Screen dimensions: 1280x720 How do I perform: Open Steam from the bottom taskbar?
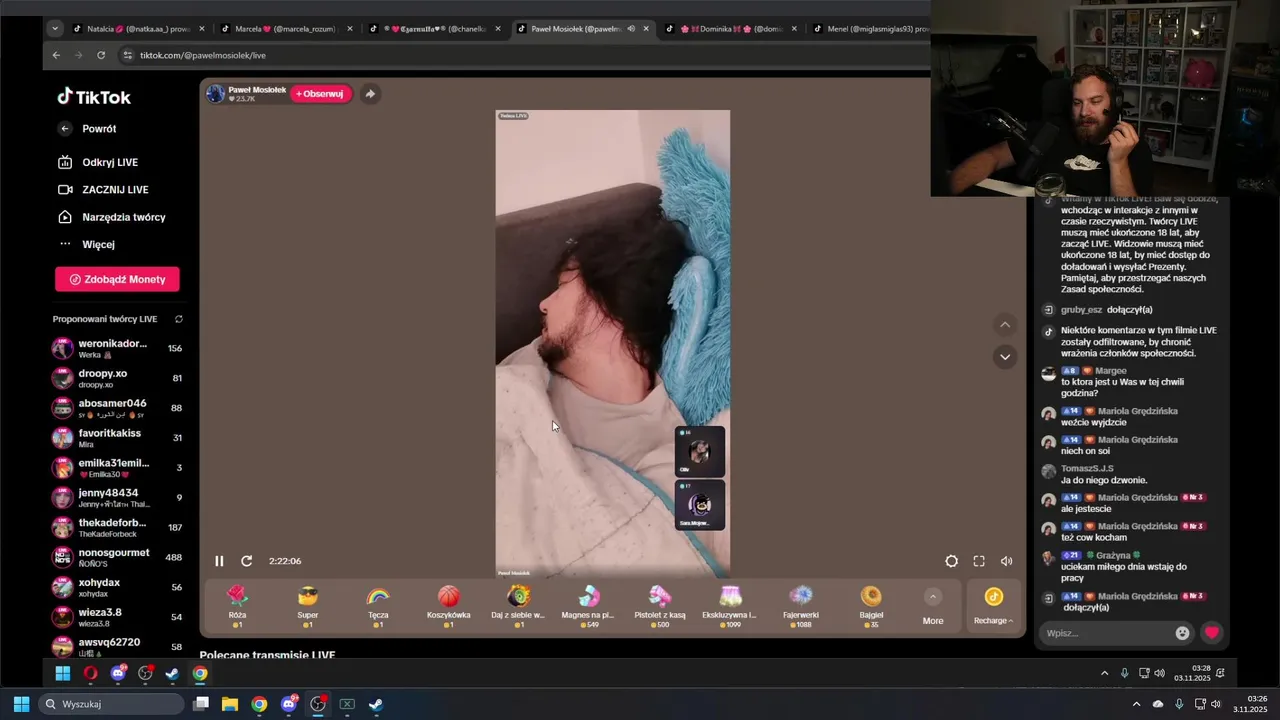(376, 704)
